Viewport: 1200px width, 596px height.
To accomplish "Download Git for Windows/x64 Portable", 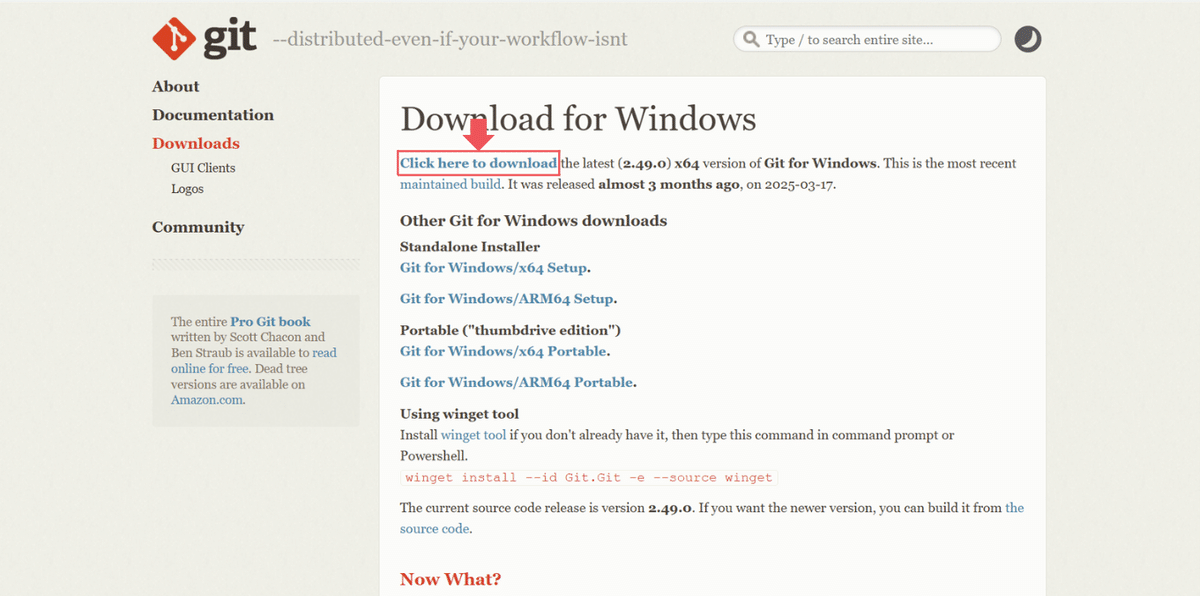I will (x=502, y=350).
